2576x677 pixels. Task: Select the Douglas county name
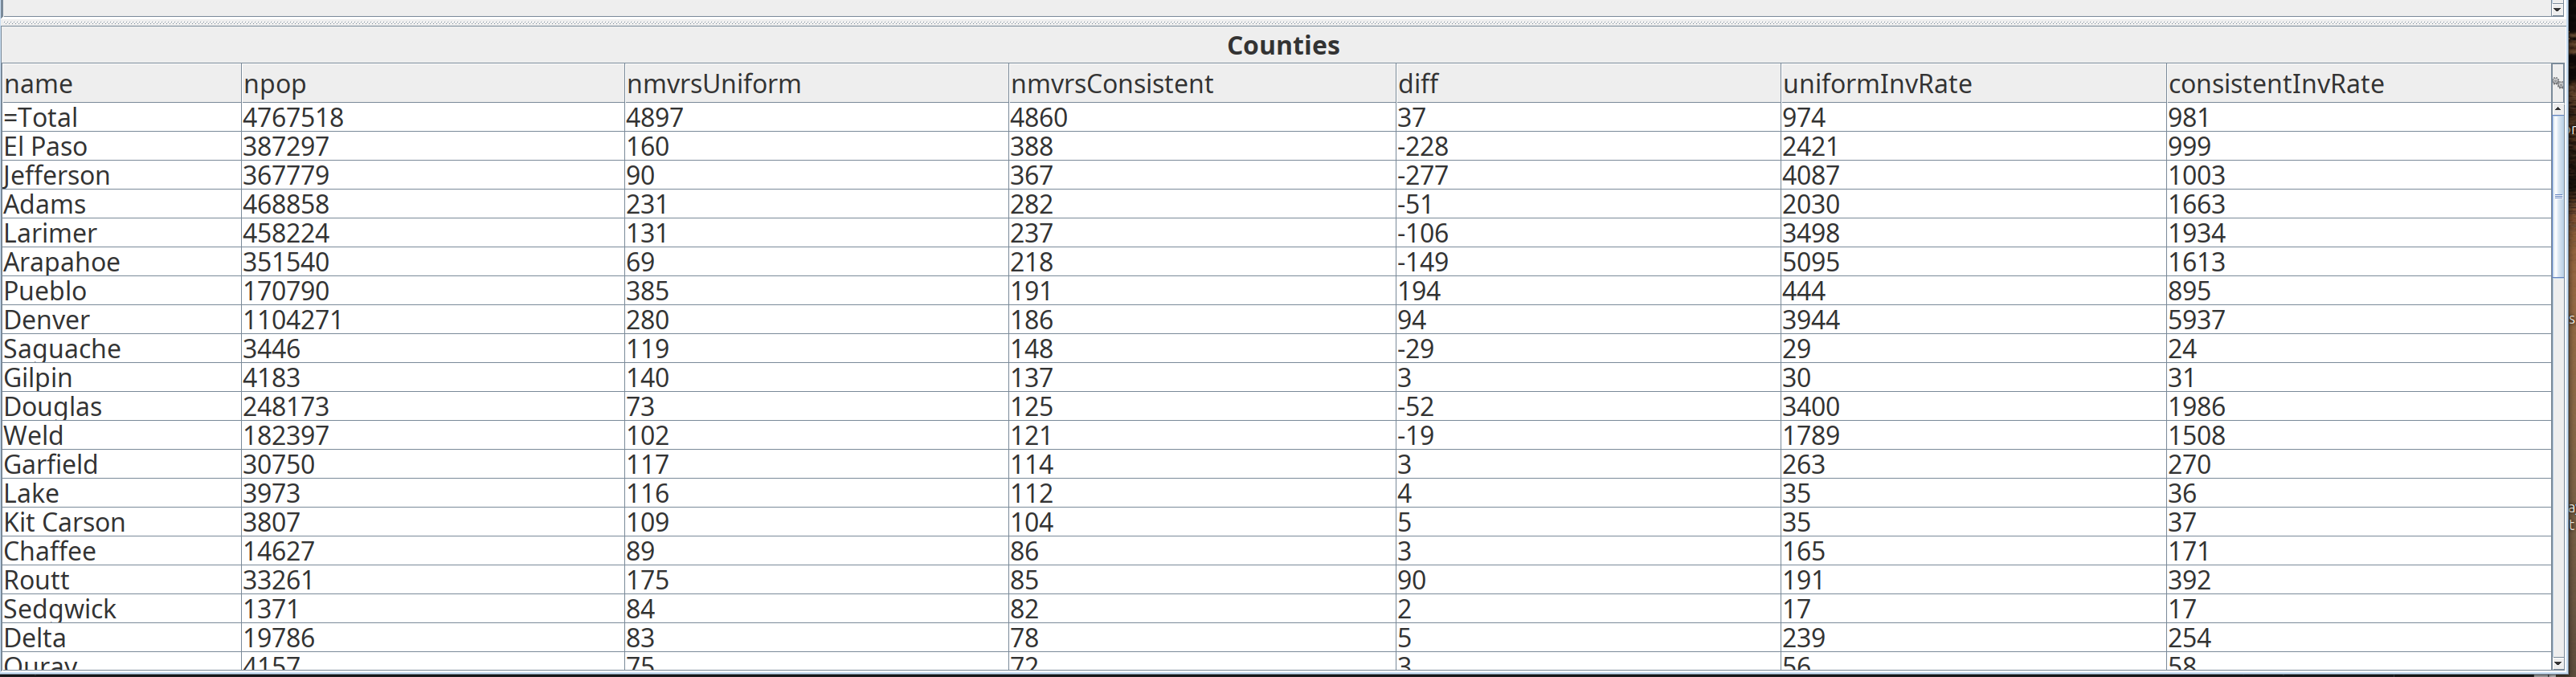(x=121, y=408)
